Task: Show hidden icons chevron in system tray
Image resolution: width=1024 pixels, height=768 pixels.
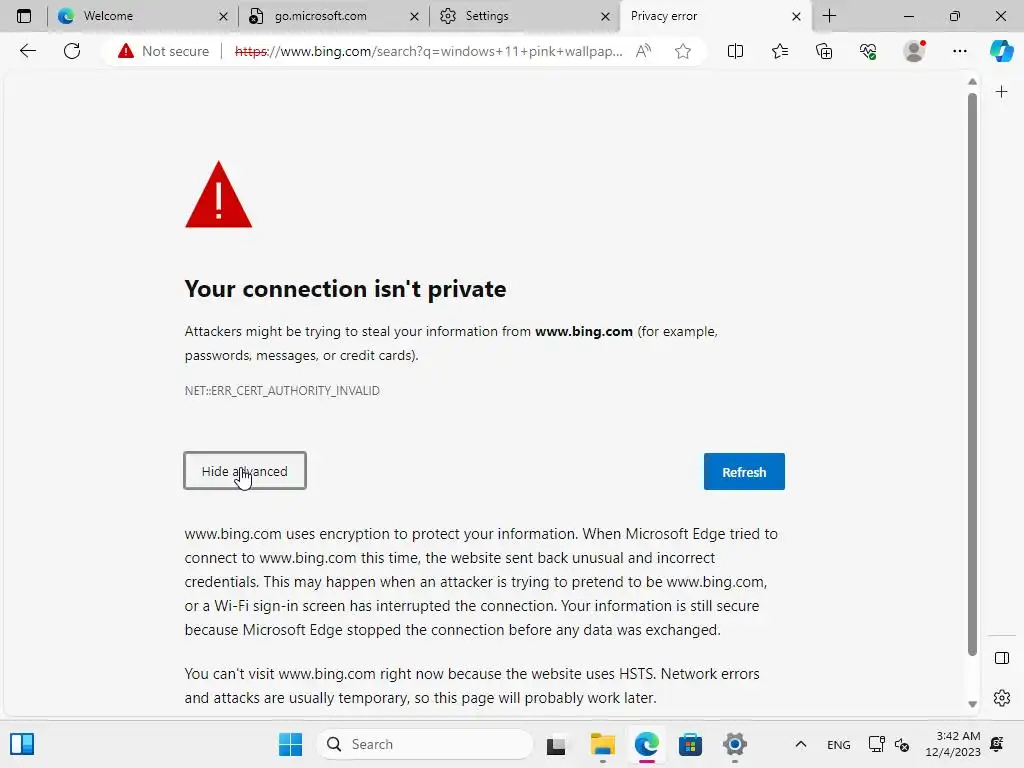Action: click(800, 744)
